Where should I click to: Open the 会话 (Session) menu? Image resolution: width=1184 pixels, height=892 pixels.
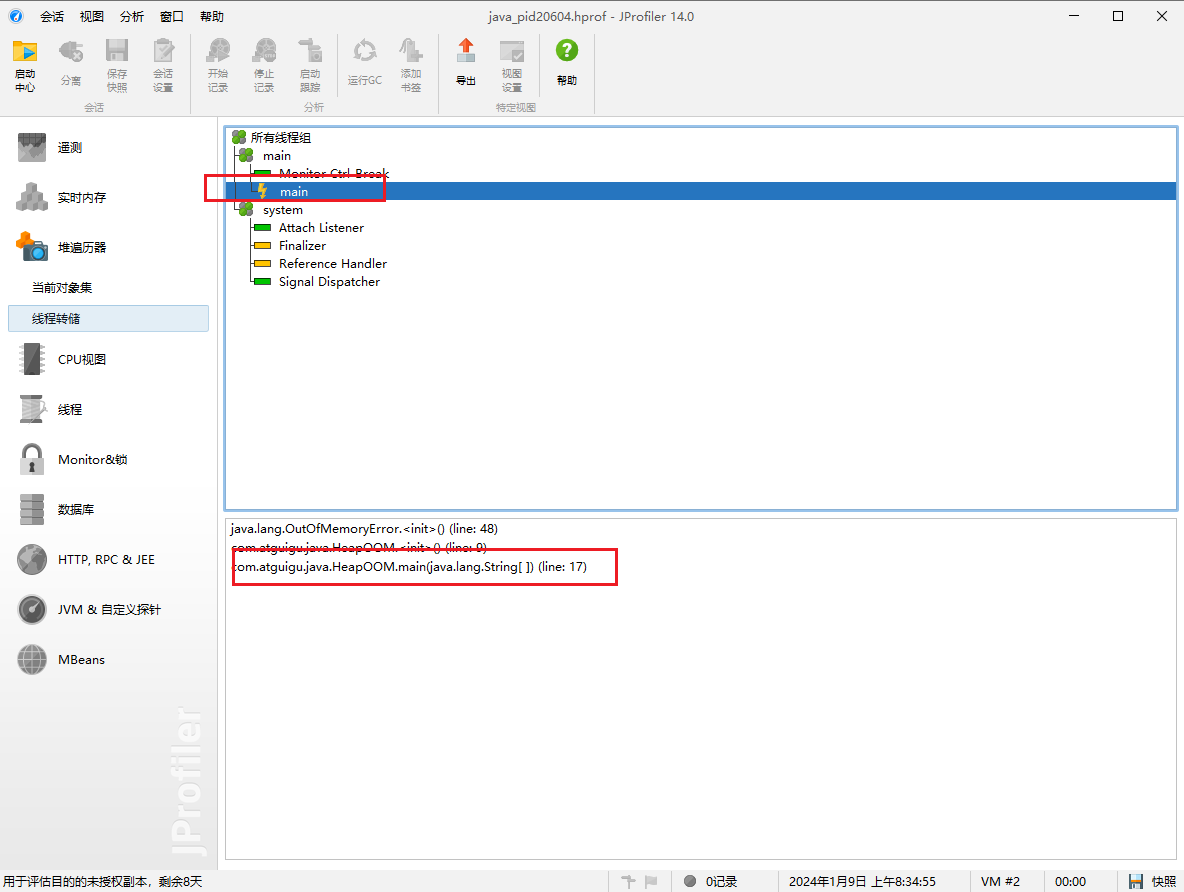(52, 17)
